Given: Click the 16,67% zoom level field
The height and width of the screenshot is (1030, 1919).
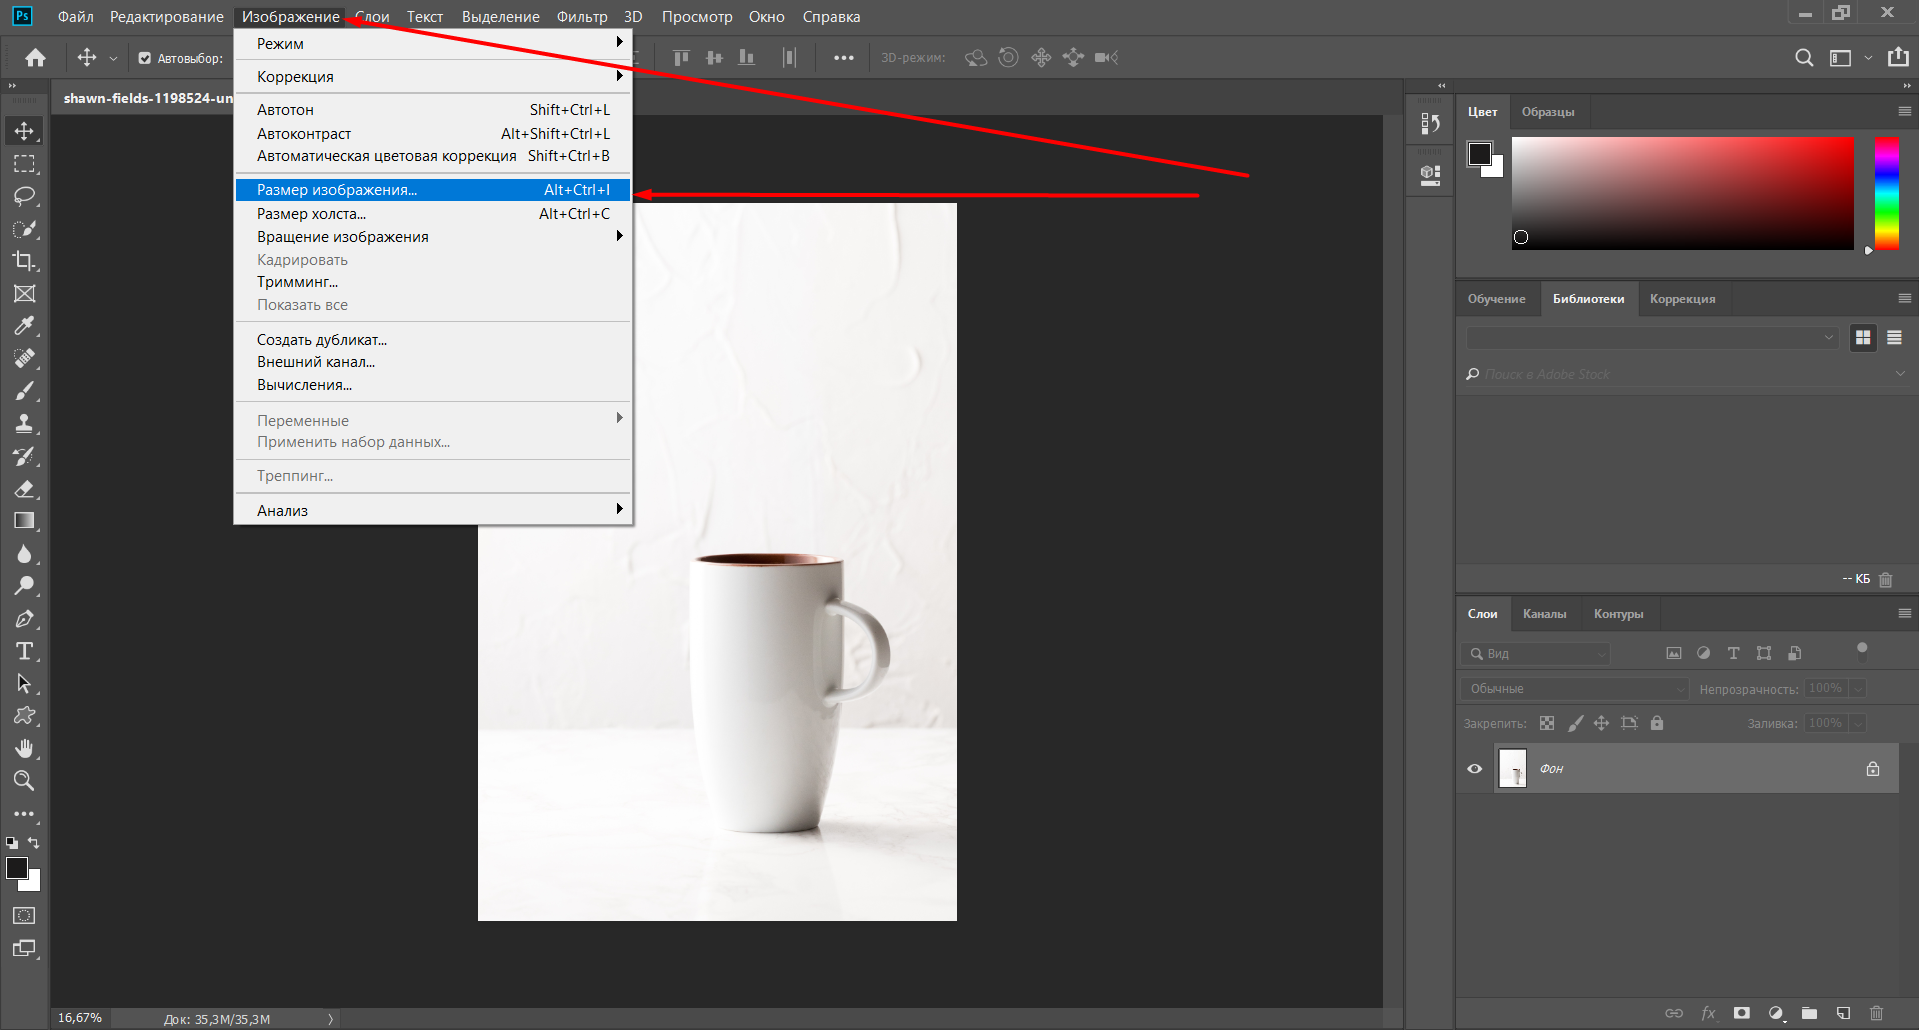Looking at the screenshot, I should coord(80,1018).
